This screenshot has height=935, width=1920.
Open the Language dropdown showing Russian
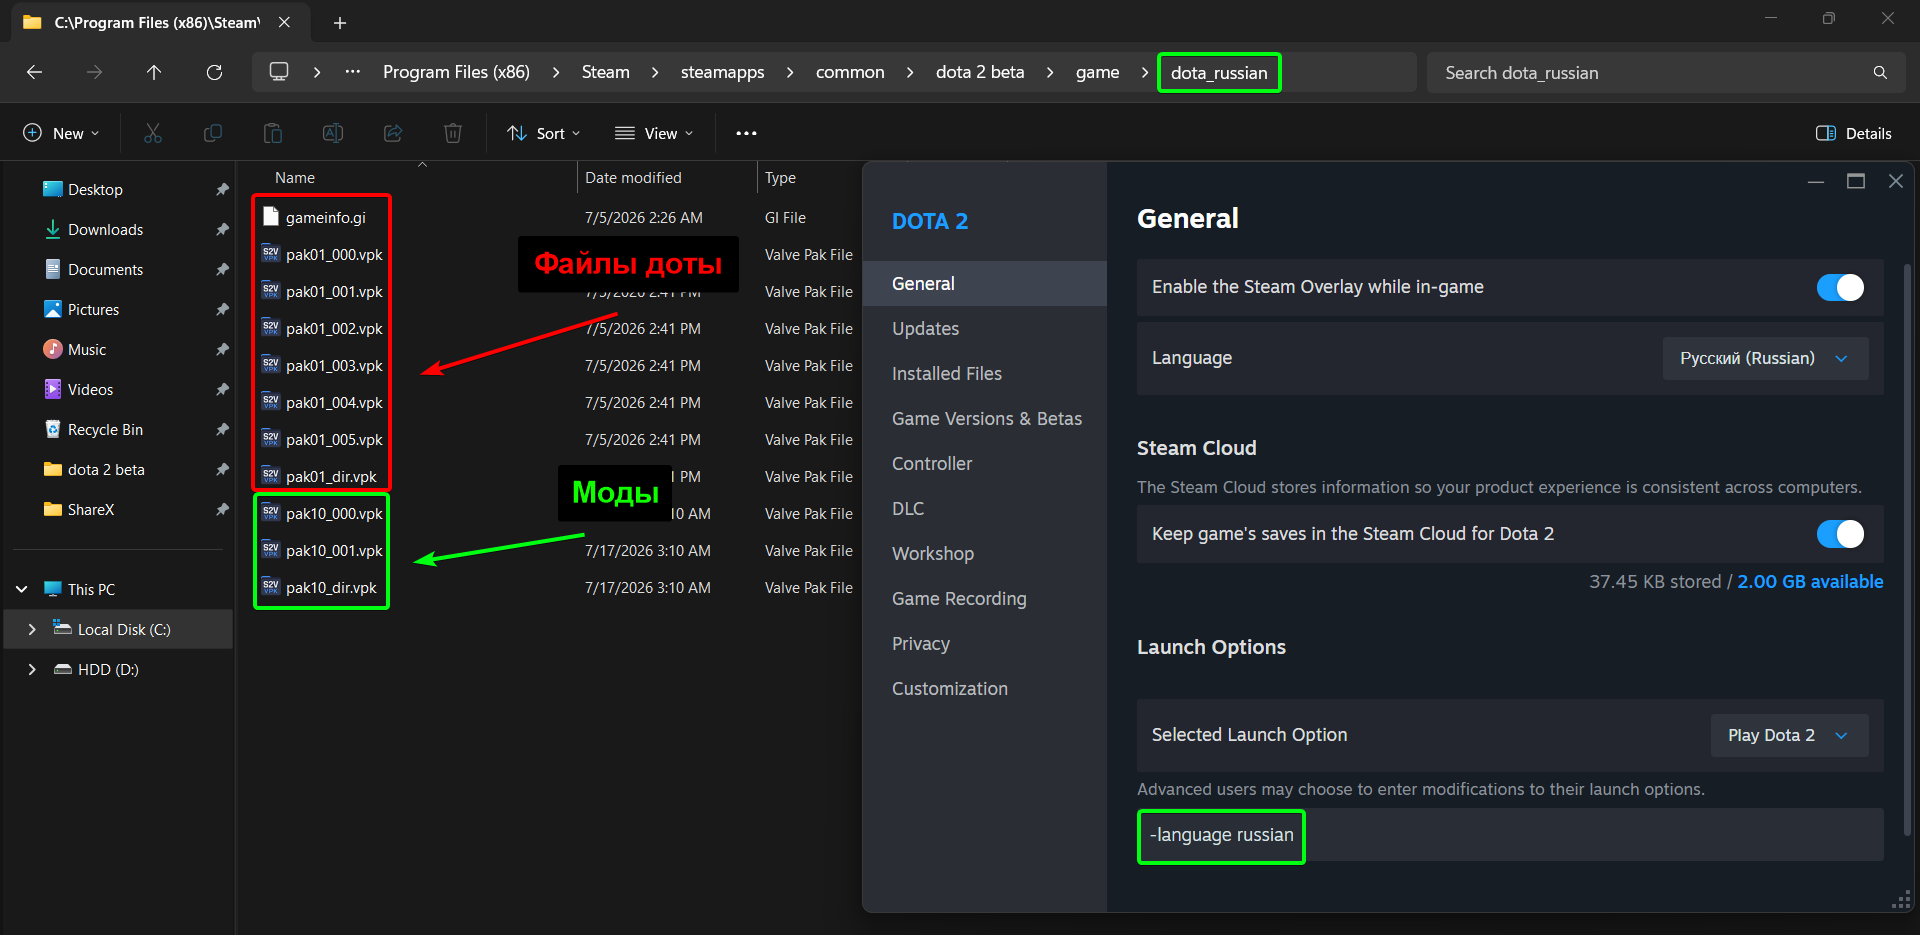[x=1765, y=358]
